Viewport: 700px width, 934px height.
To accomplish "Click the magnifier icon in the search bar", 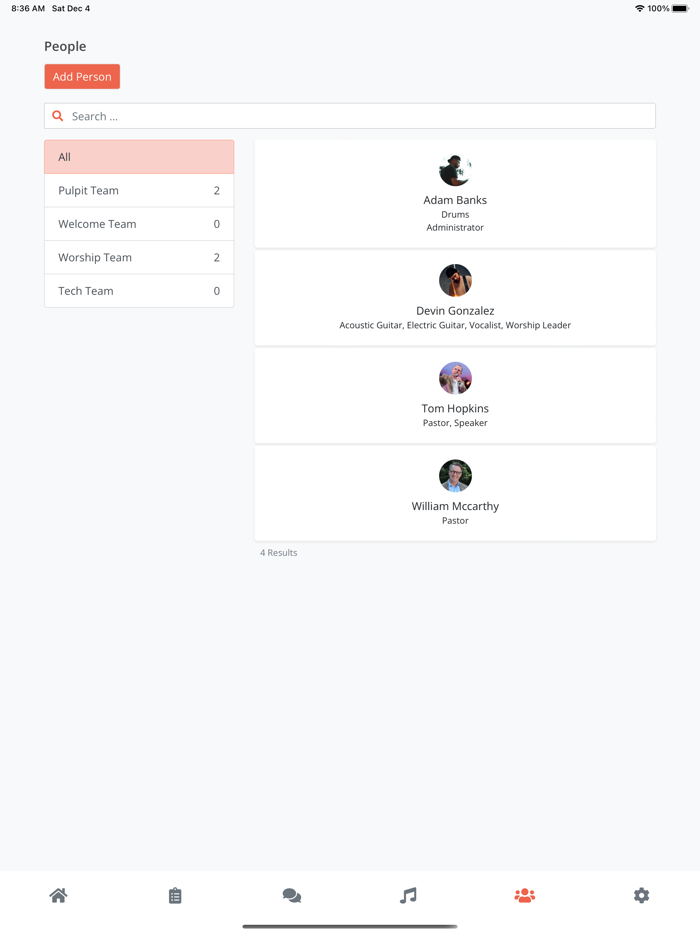I will (58, 116).
